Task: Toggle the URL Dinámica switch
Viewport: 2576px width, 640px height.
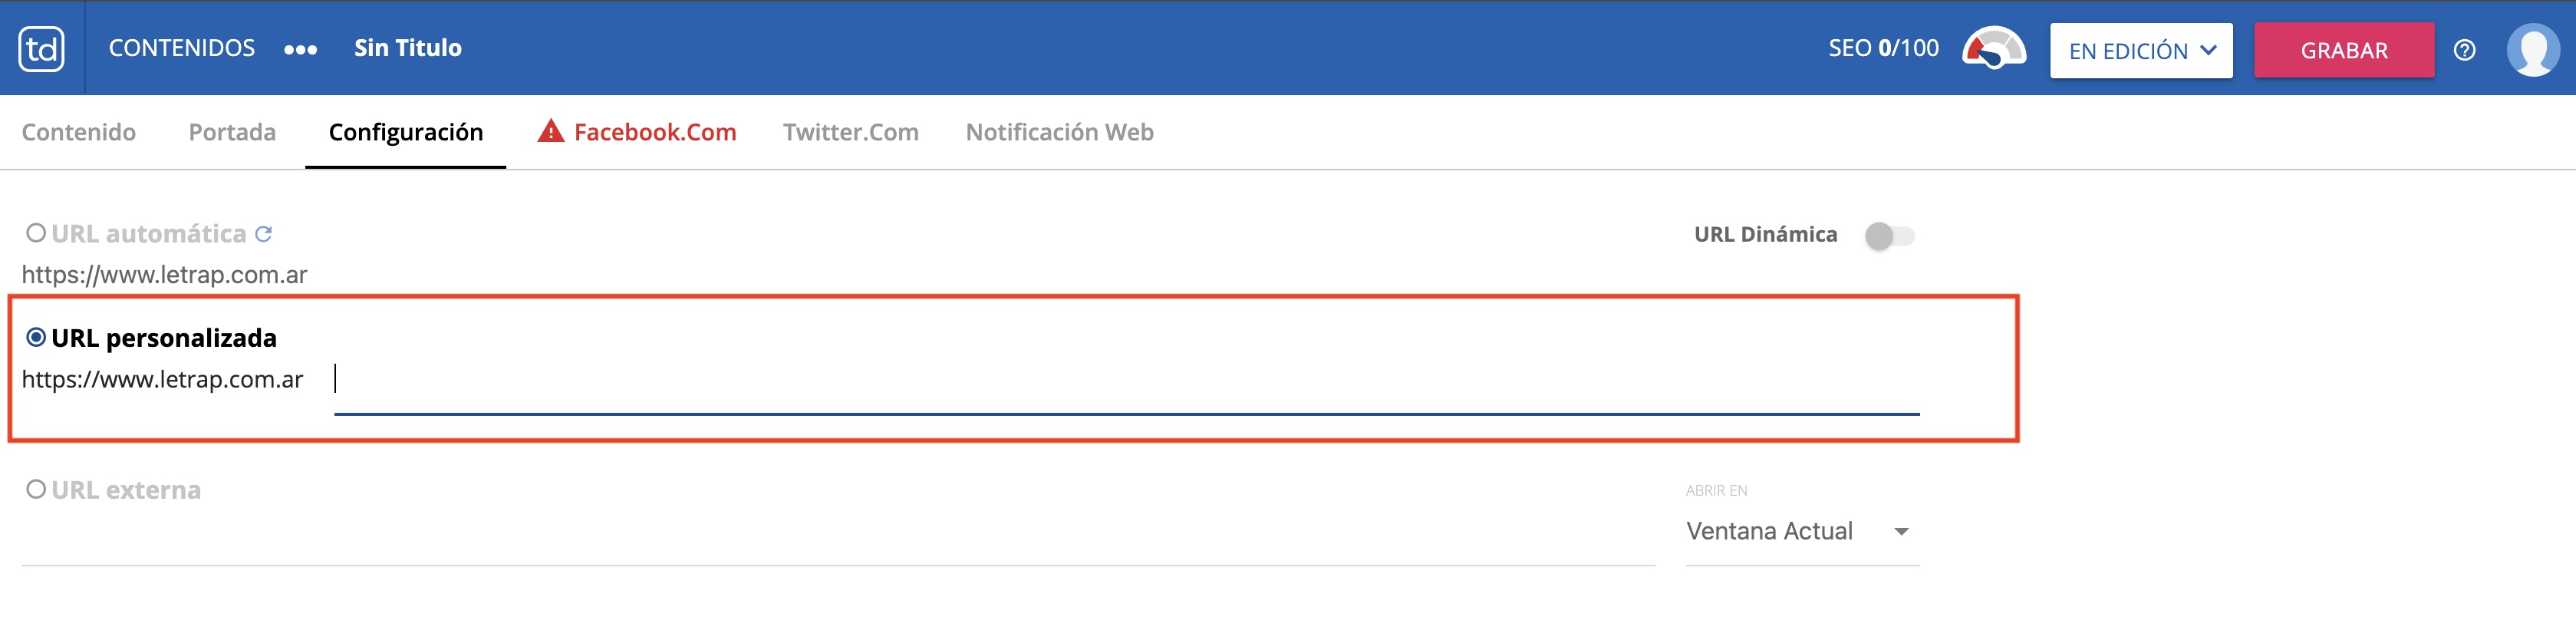Action: 1889,236
